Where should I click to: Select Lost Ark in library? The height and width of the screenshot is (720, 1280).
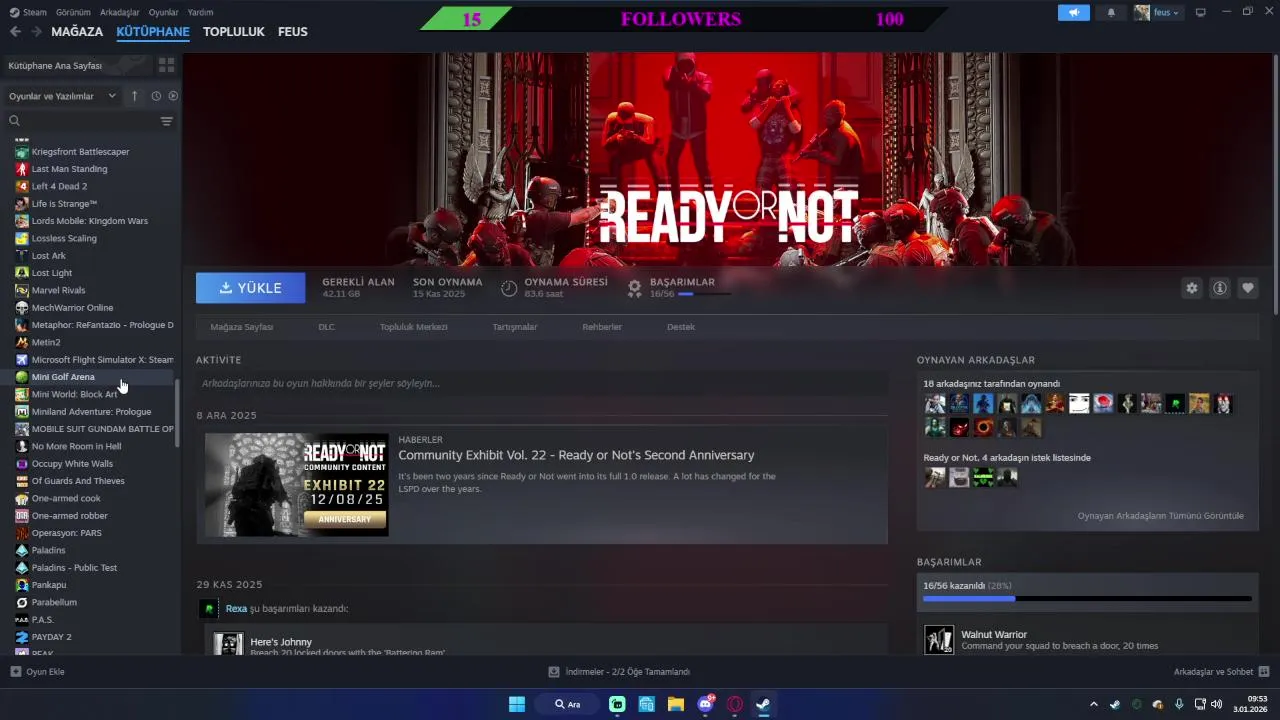[x=48, y=256]
